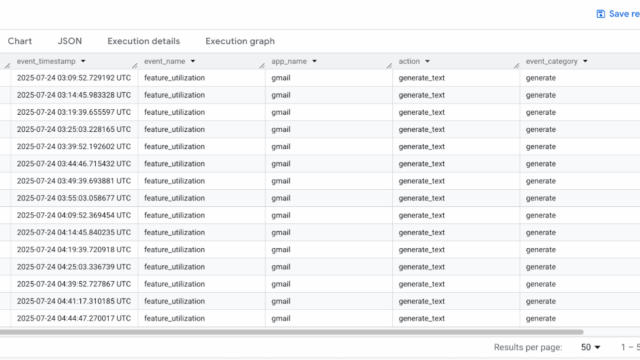Click generate_text in the 04:19:39 row
Image resolution: width=640 pixels, height=360 pixels.
422,249
